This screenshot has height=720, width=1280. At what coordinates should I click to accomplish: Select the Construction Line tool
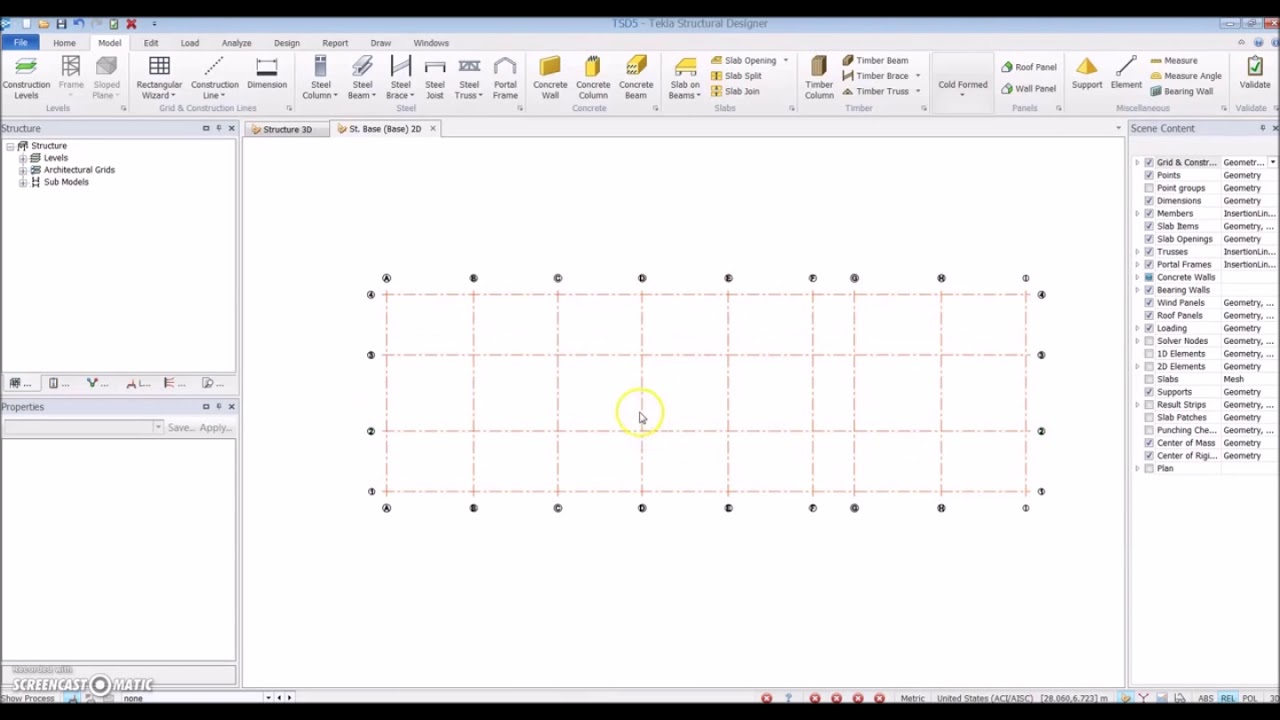tap(214, 78)
